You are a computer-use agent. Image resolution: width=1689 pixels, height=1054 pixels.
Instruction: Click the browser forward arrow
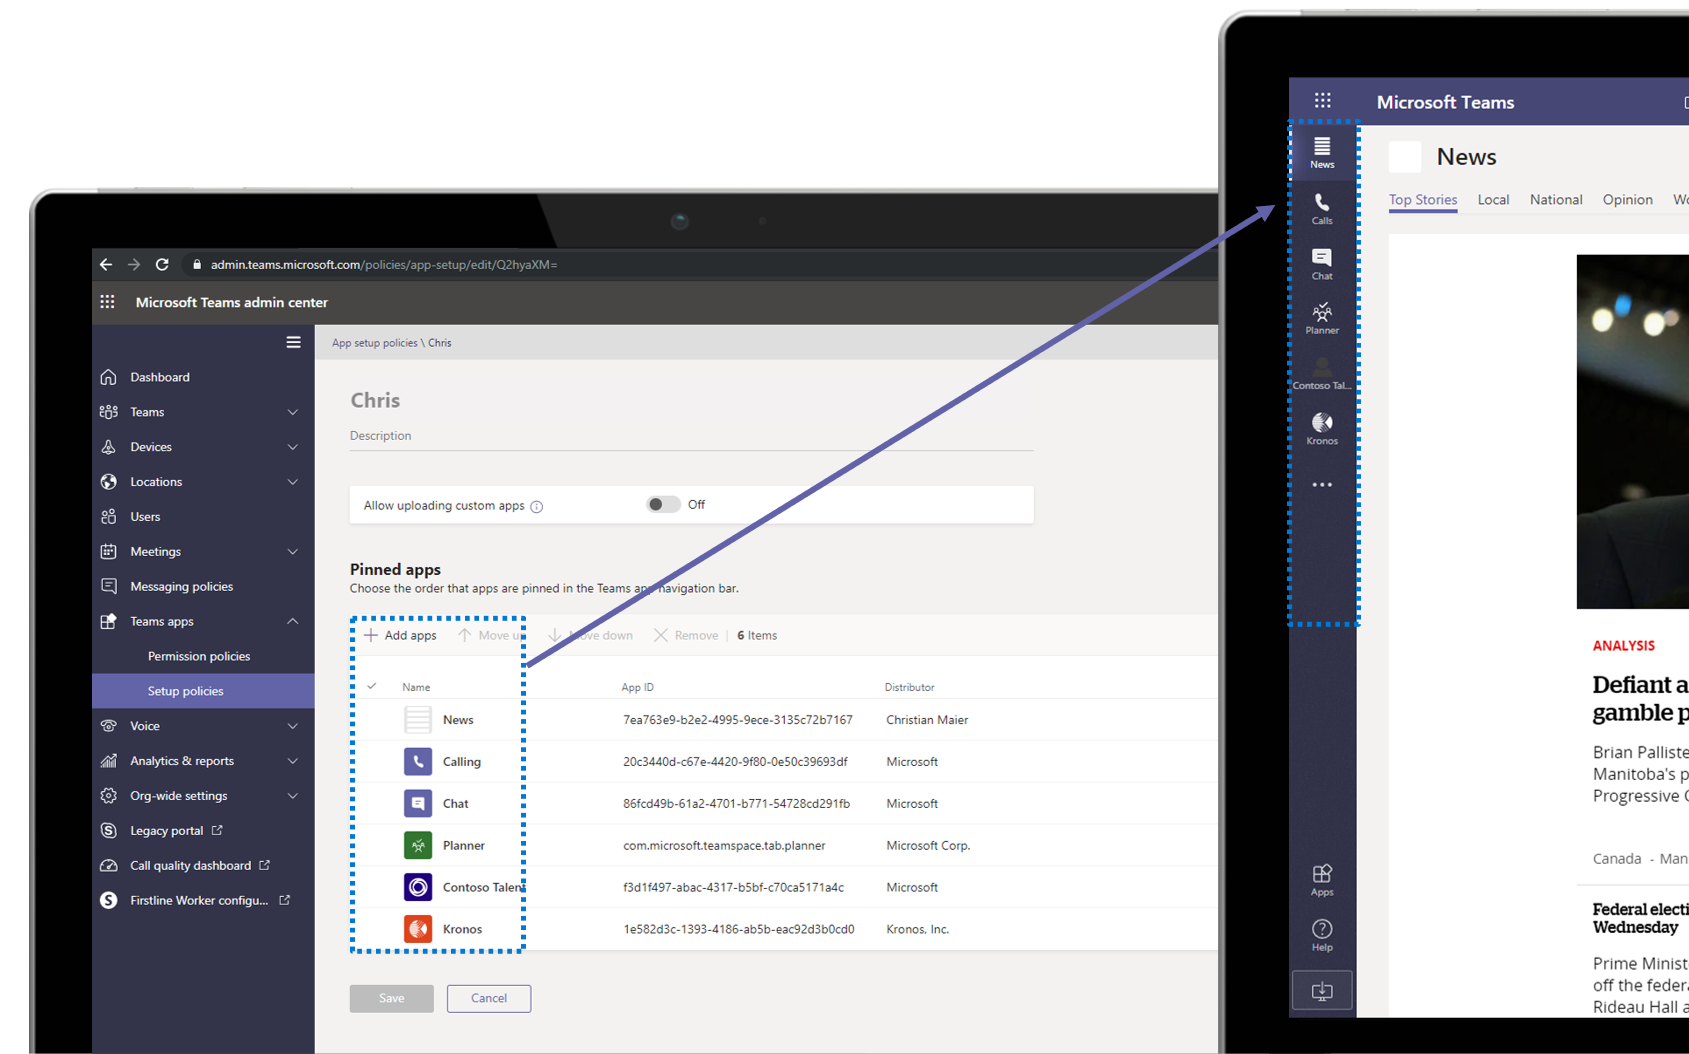pos(134,264)
